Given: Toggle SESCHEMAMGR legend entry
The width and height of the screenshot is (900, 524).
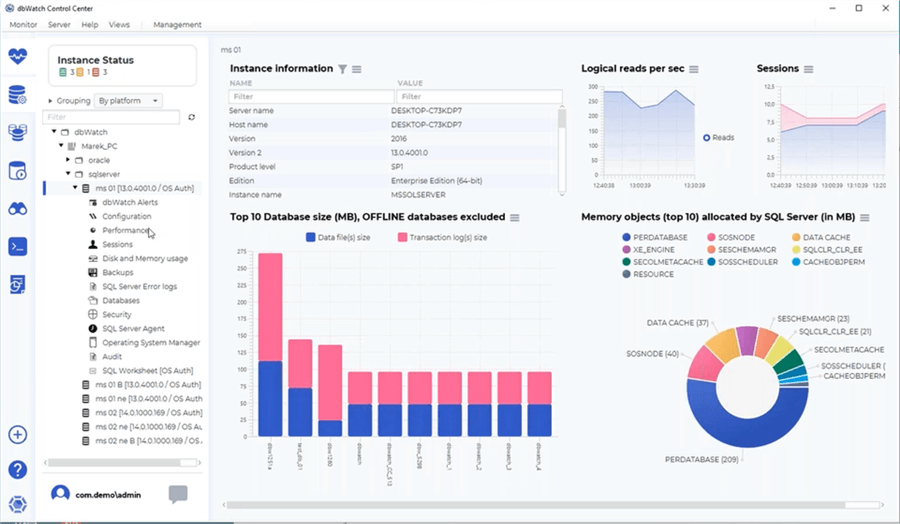Looking at the screenshot, I should pyautogui.click(x=742, y=250).
